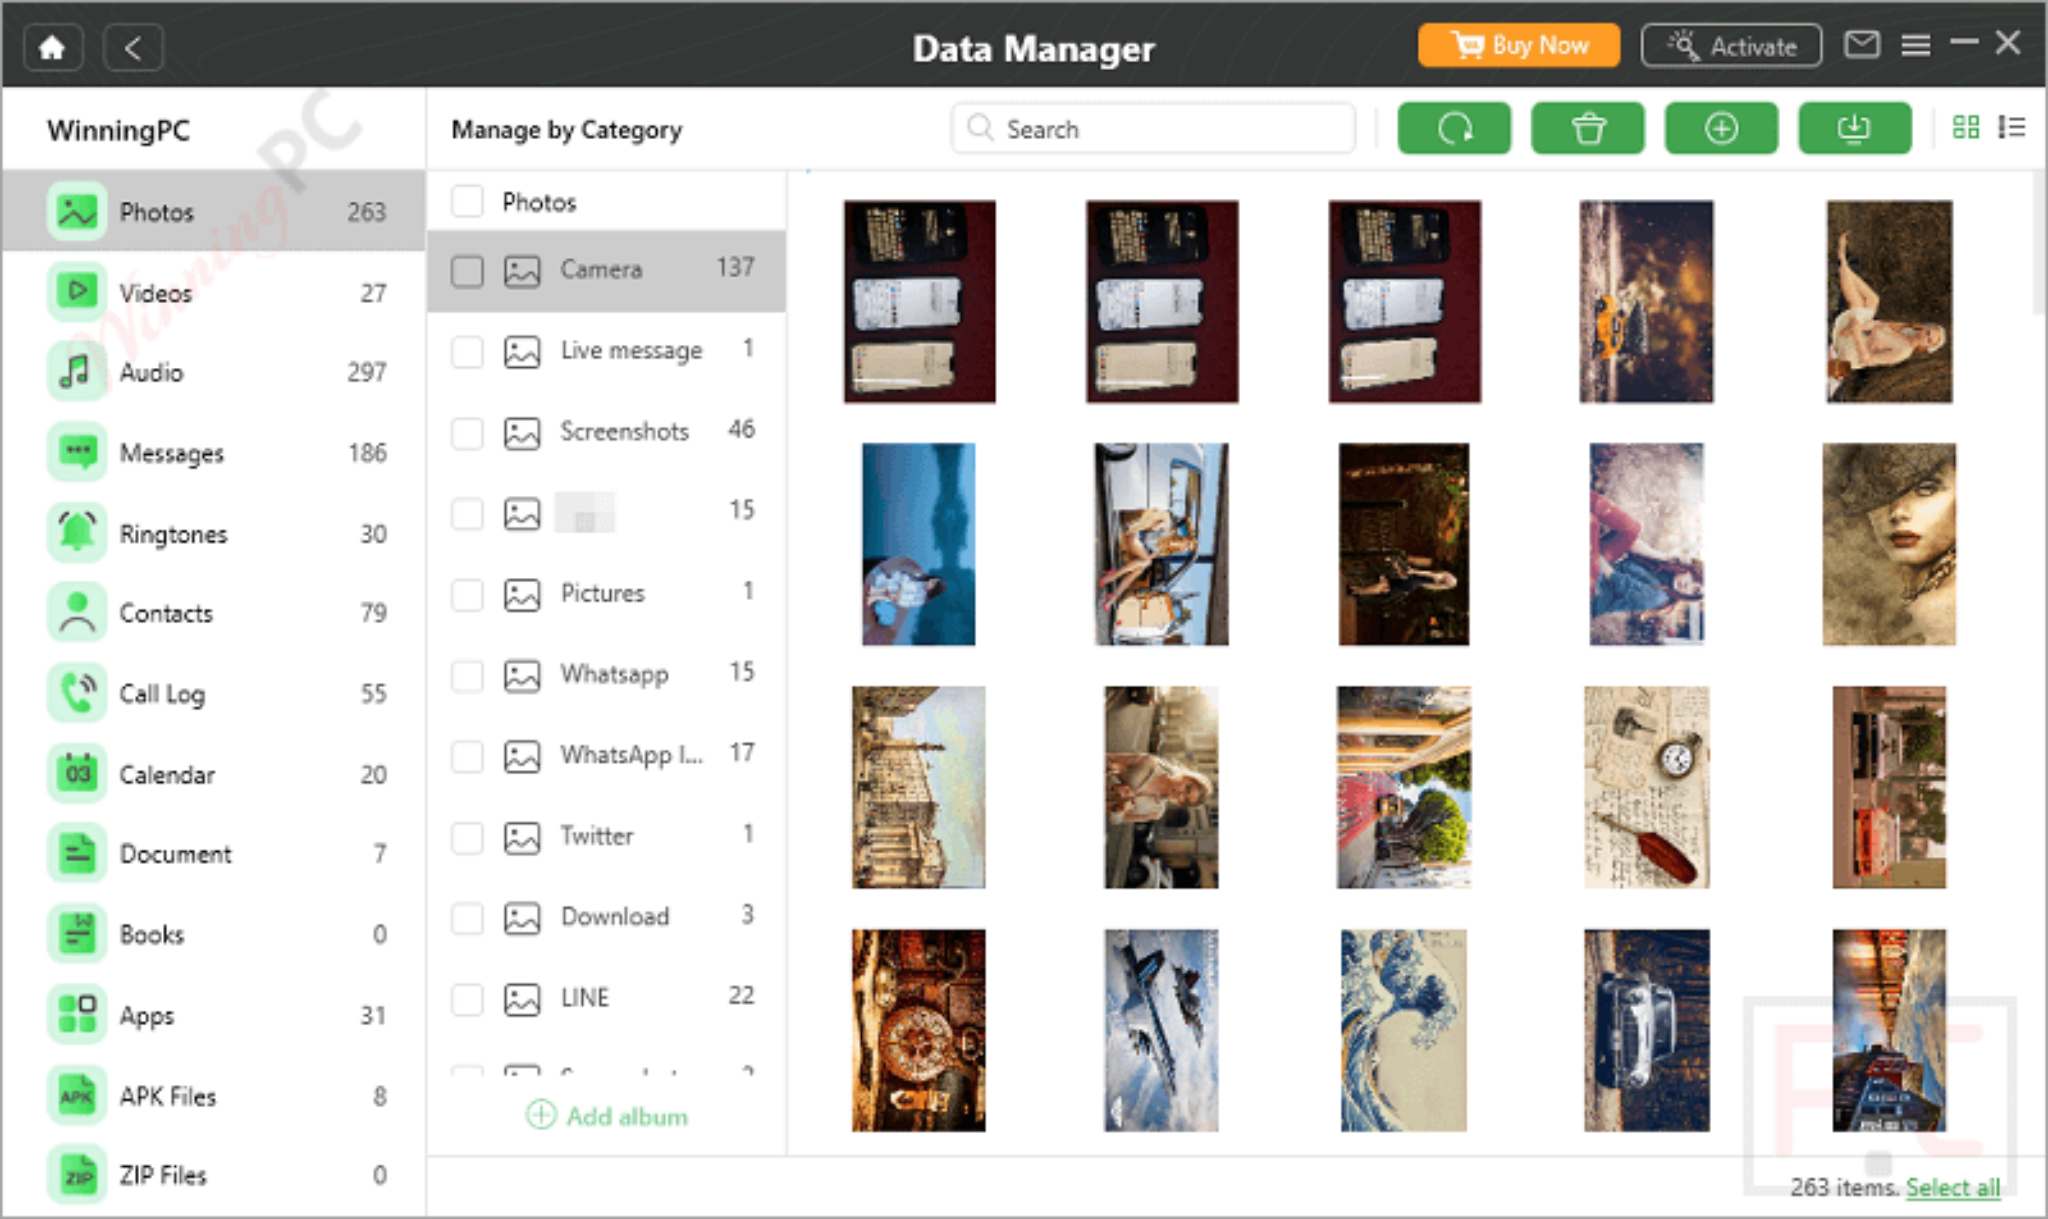2048x1219 pixels.
Task: Select the Download album
Action: click(x=607, y=917)
